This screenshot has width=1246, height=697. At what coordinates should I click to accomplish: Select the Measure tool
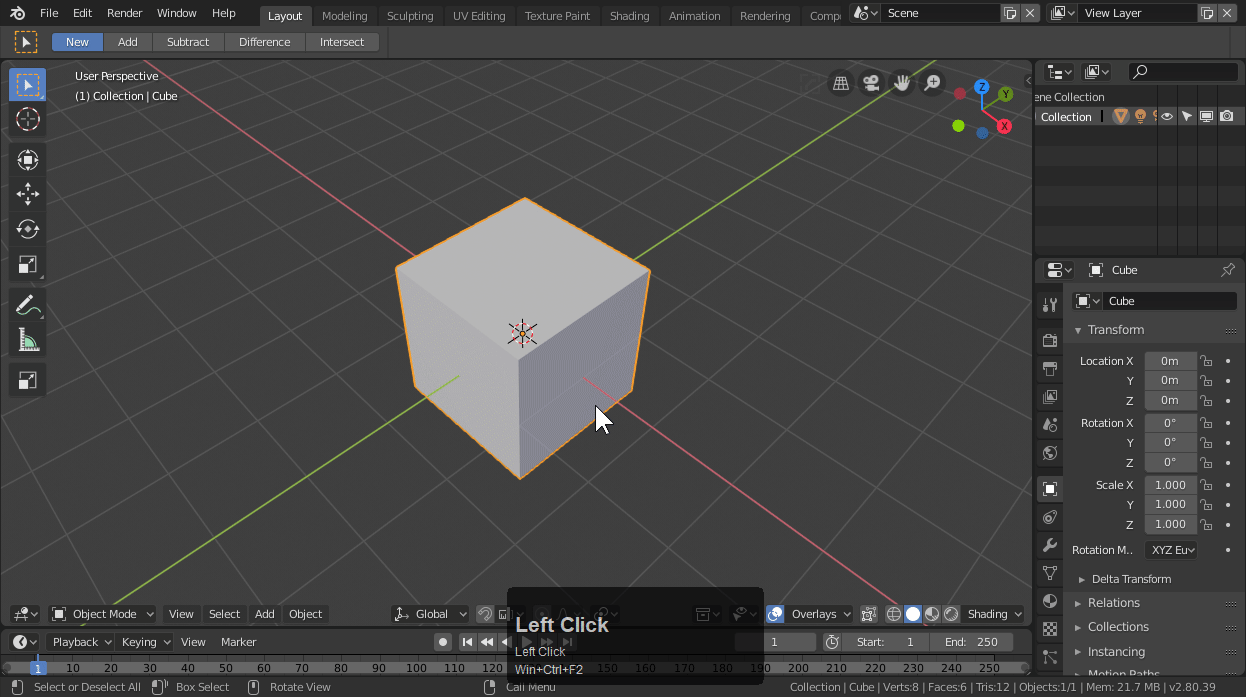pyautogui.click(x=27, y=341)
